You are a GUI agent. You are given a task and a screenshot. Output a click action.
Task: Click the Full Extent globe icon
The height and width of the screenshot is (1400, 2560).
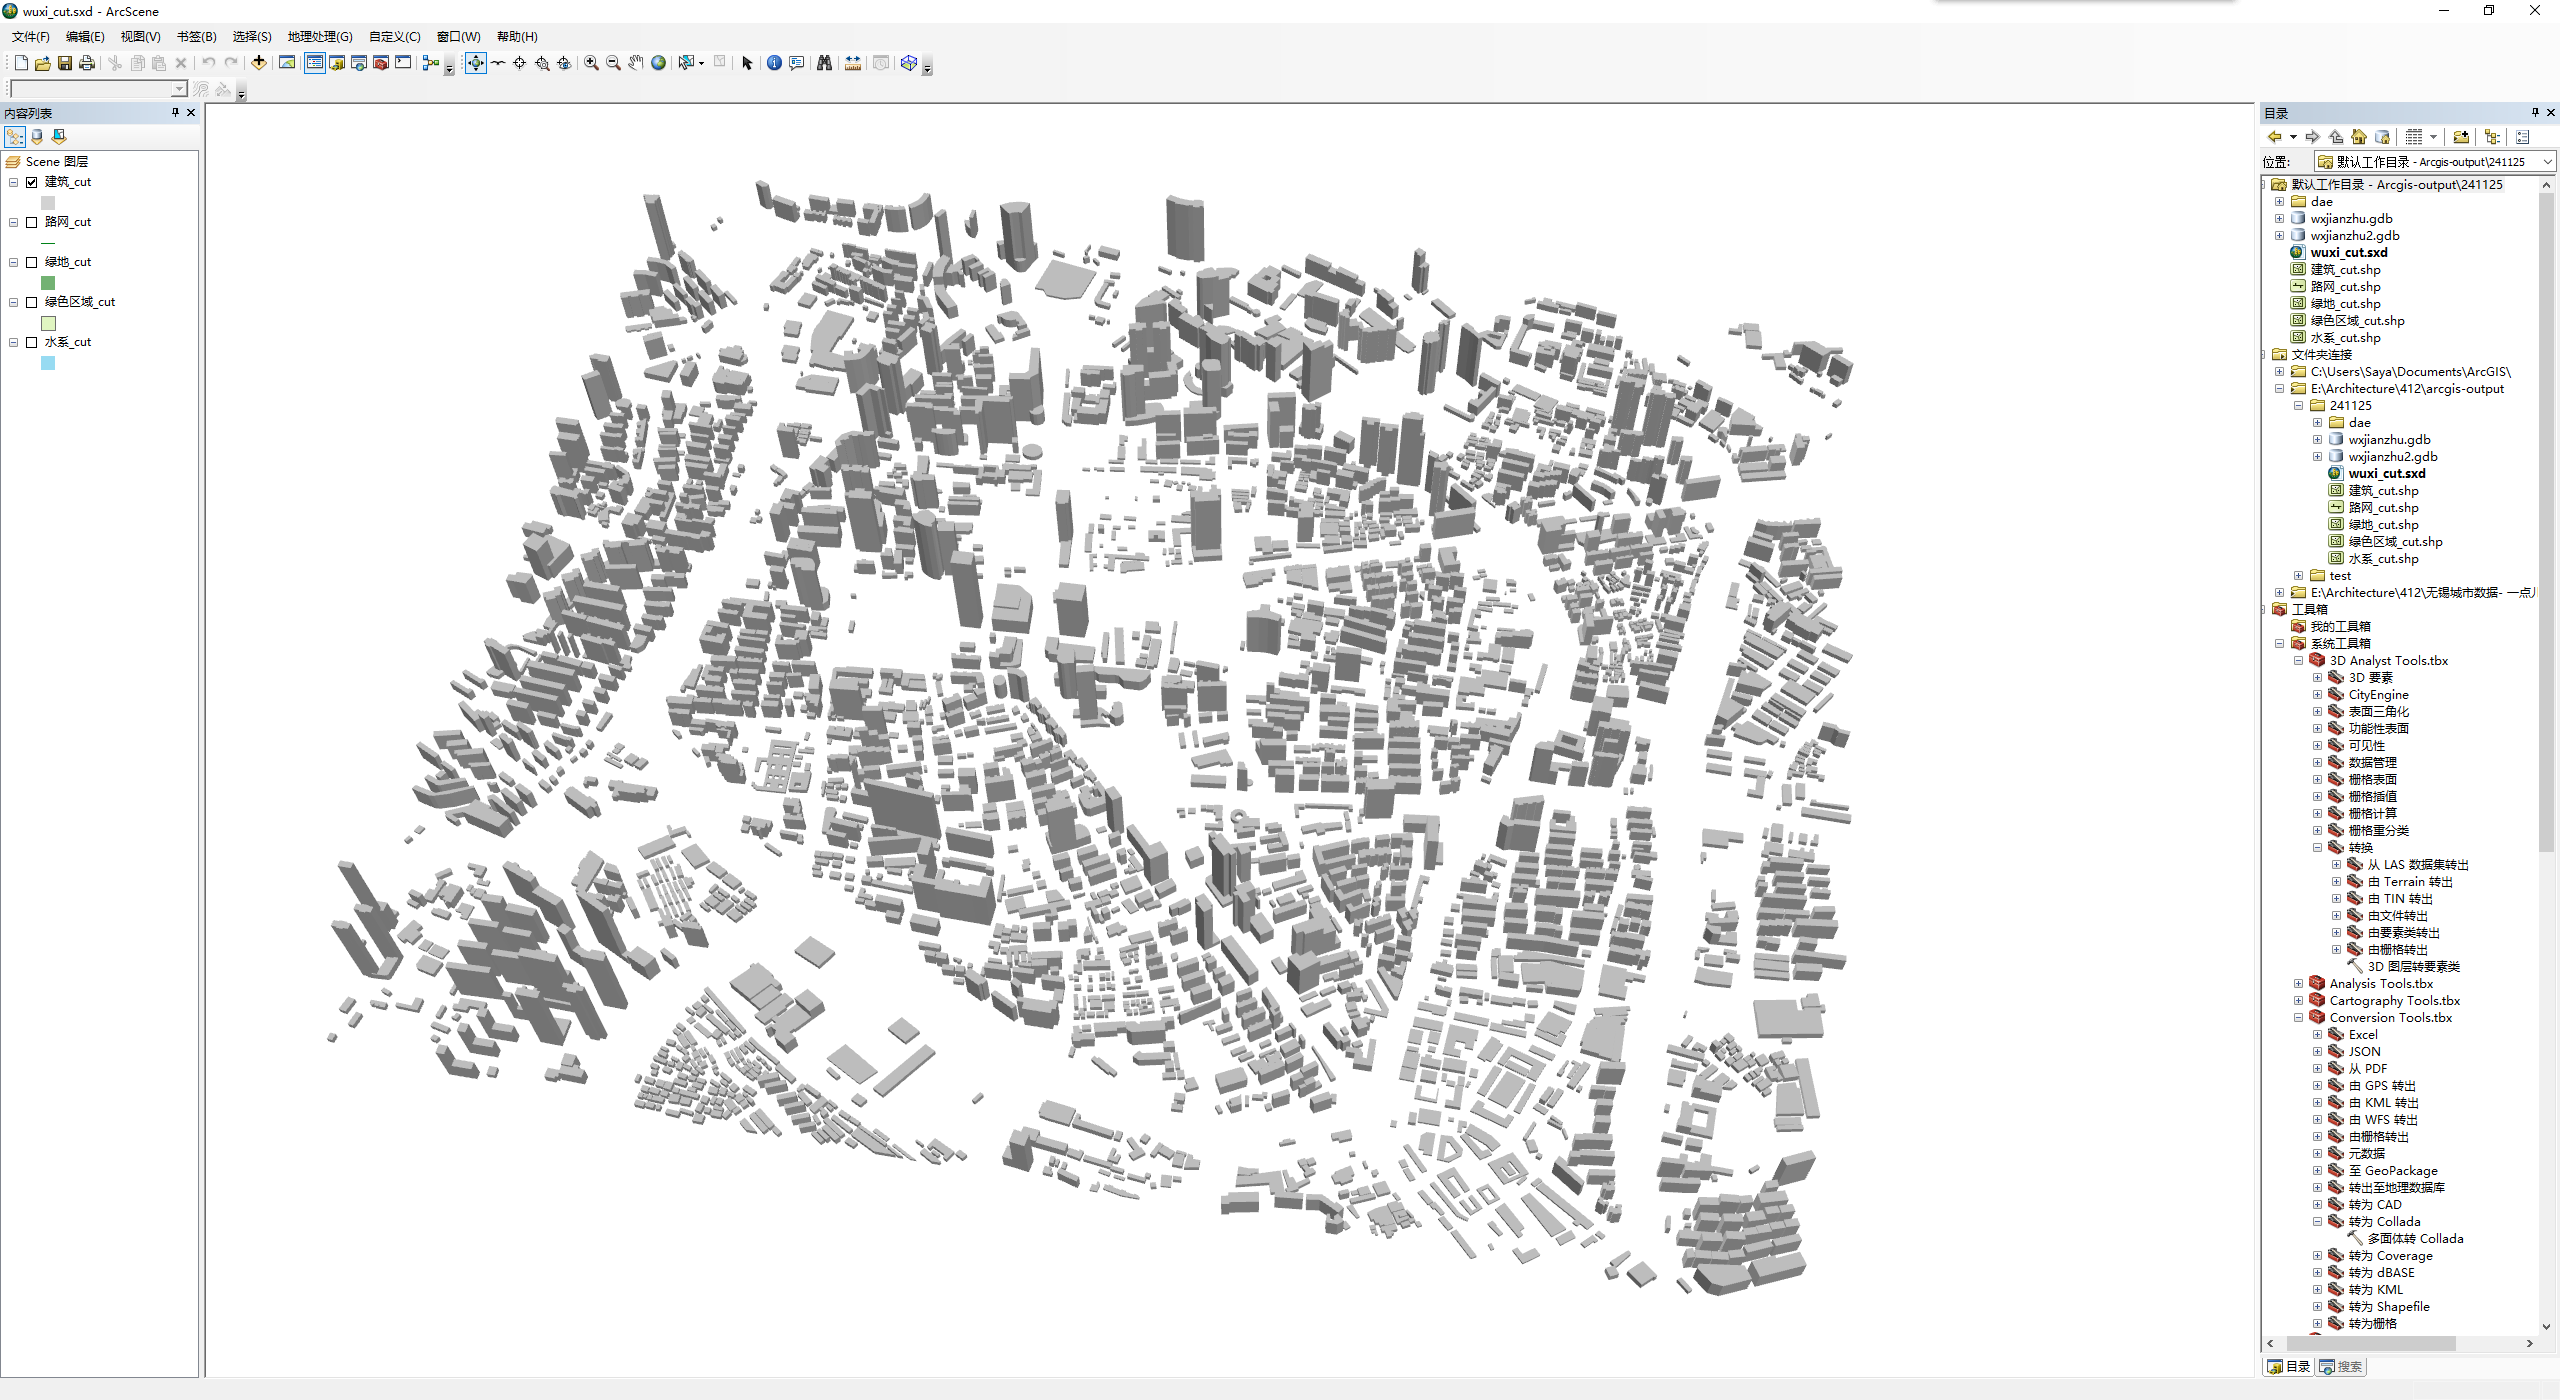click(x=658, y=63)
